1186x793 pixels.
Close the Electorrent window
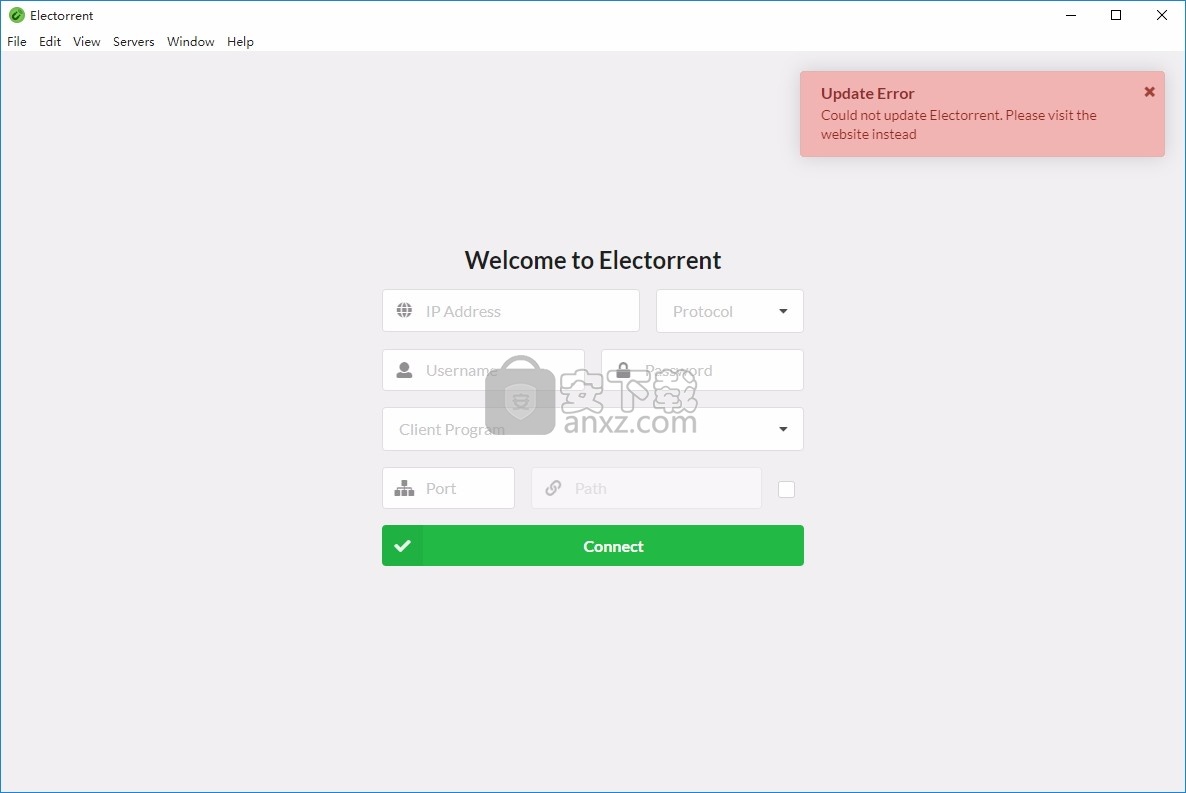point(1162,15)
